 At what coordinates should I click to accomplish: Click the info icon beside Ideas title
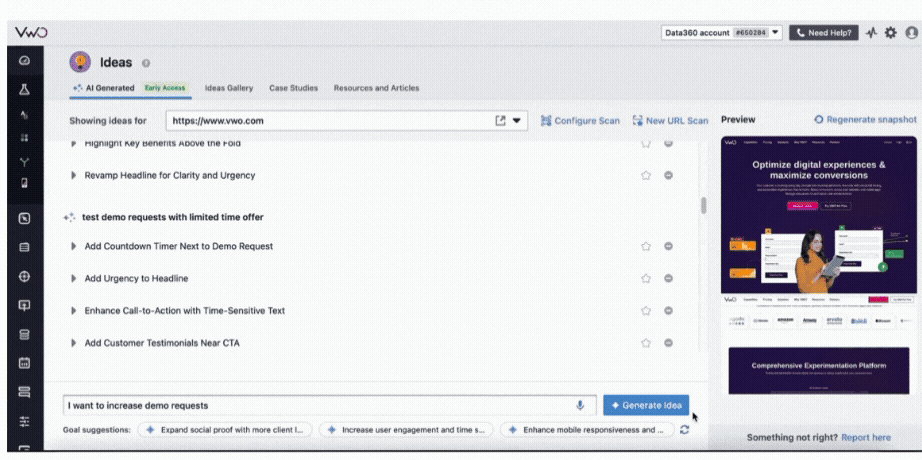tap(147, 63)
